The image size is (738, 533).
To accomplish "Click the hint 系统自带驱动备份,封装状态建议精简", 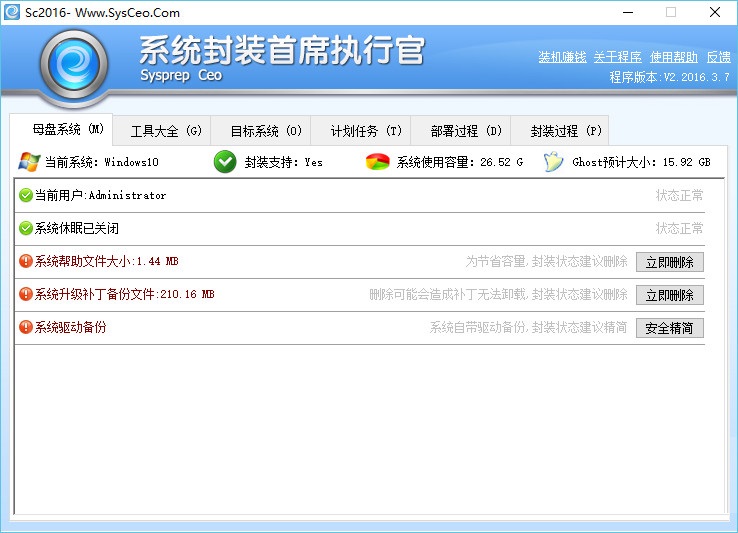I will click(x=528, y=327).
